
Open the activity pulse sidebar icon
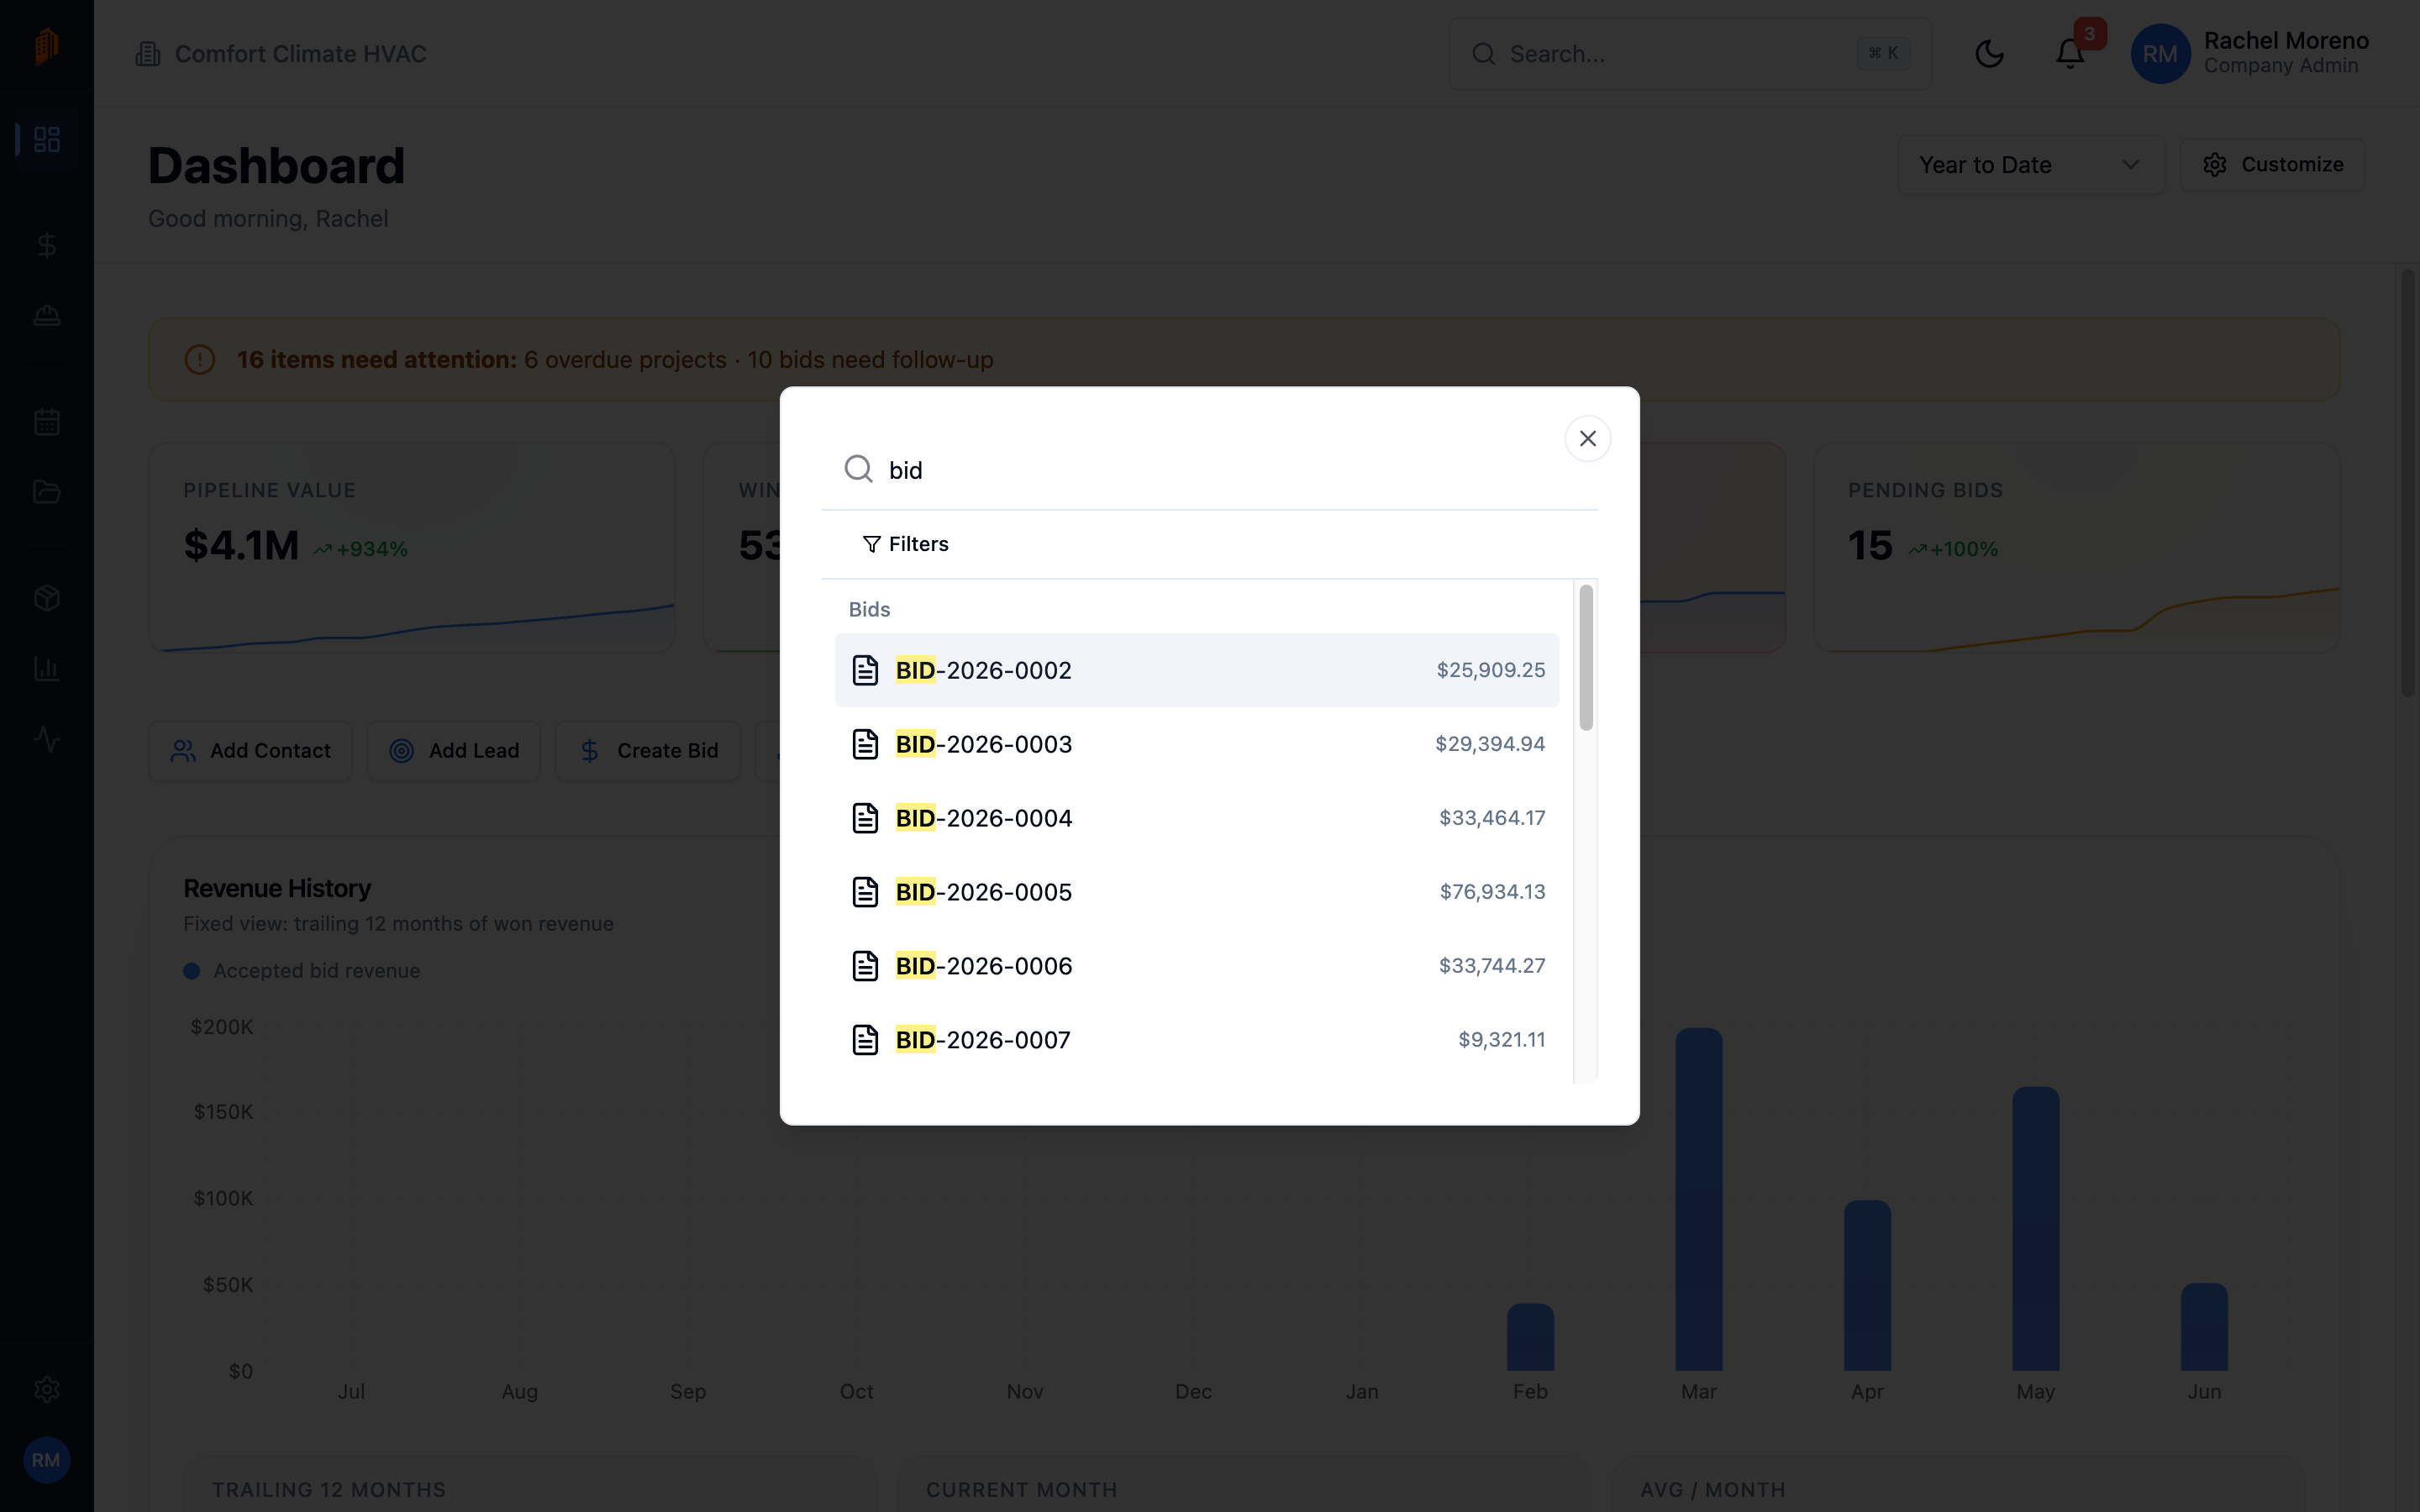tap(47, 740)
